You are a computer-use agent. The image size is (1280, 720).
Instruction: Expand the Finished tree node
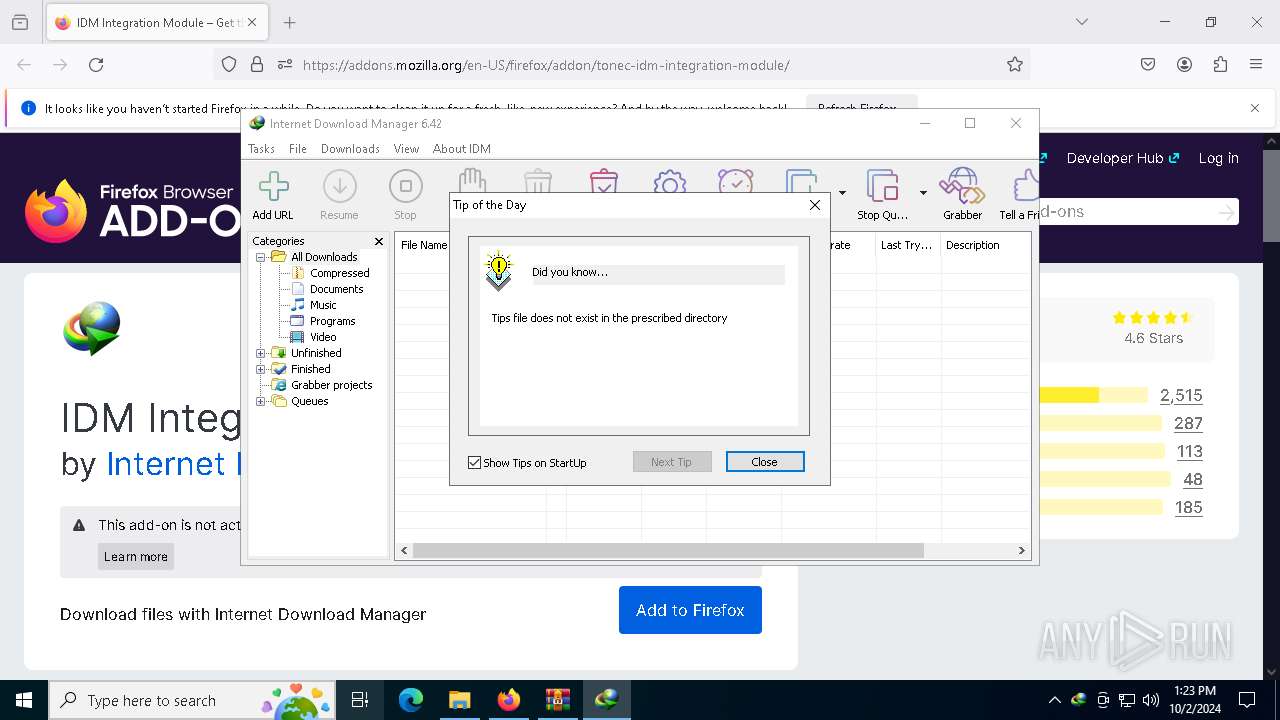[x=261, y=369]
